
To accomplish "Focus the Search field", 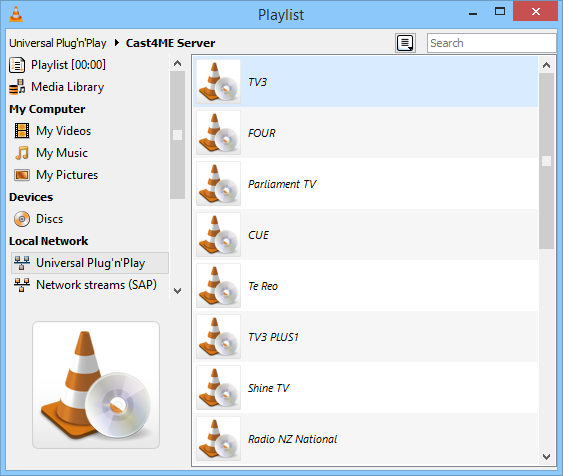I will [x=491, y=43].
